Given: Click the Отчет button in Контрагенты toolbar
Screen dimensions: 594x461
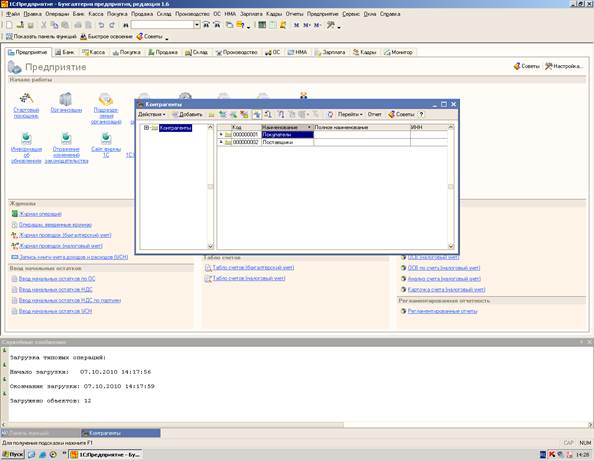Looking at the screenshot, I should (374, 114).
